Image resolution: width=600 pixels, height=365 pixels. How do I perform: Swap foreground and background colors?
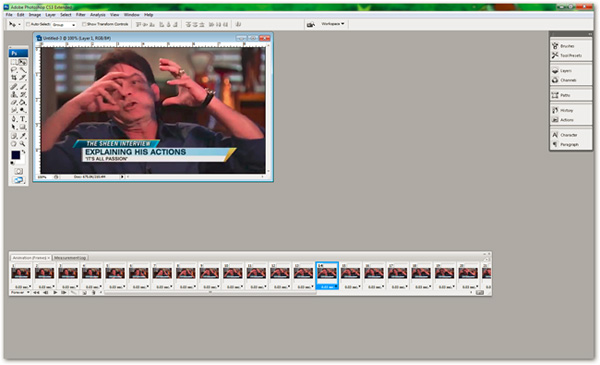point(24,152)
